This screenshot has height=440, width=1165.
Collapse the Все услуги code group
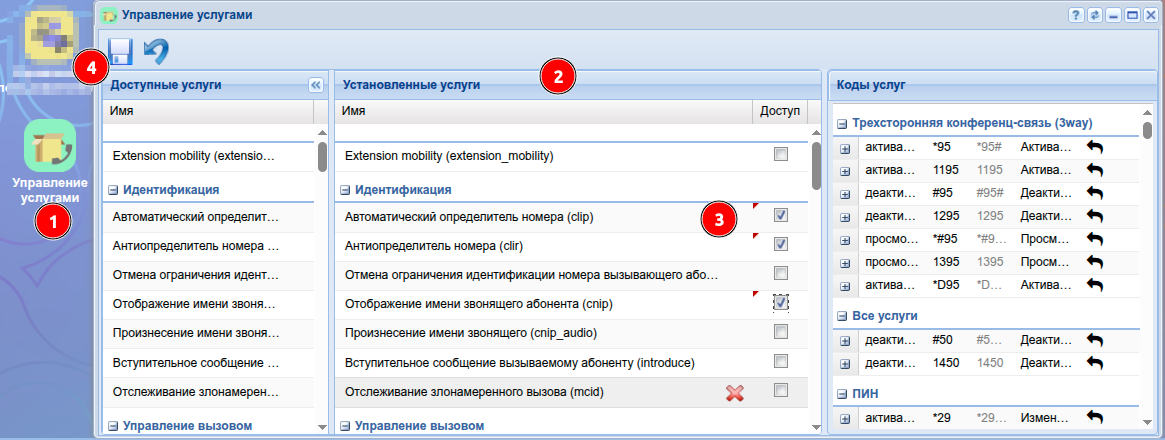(843, 316)
